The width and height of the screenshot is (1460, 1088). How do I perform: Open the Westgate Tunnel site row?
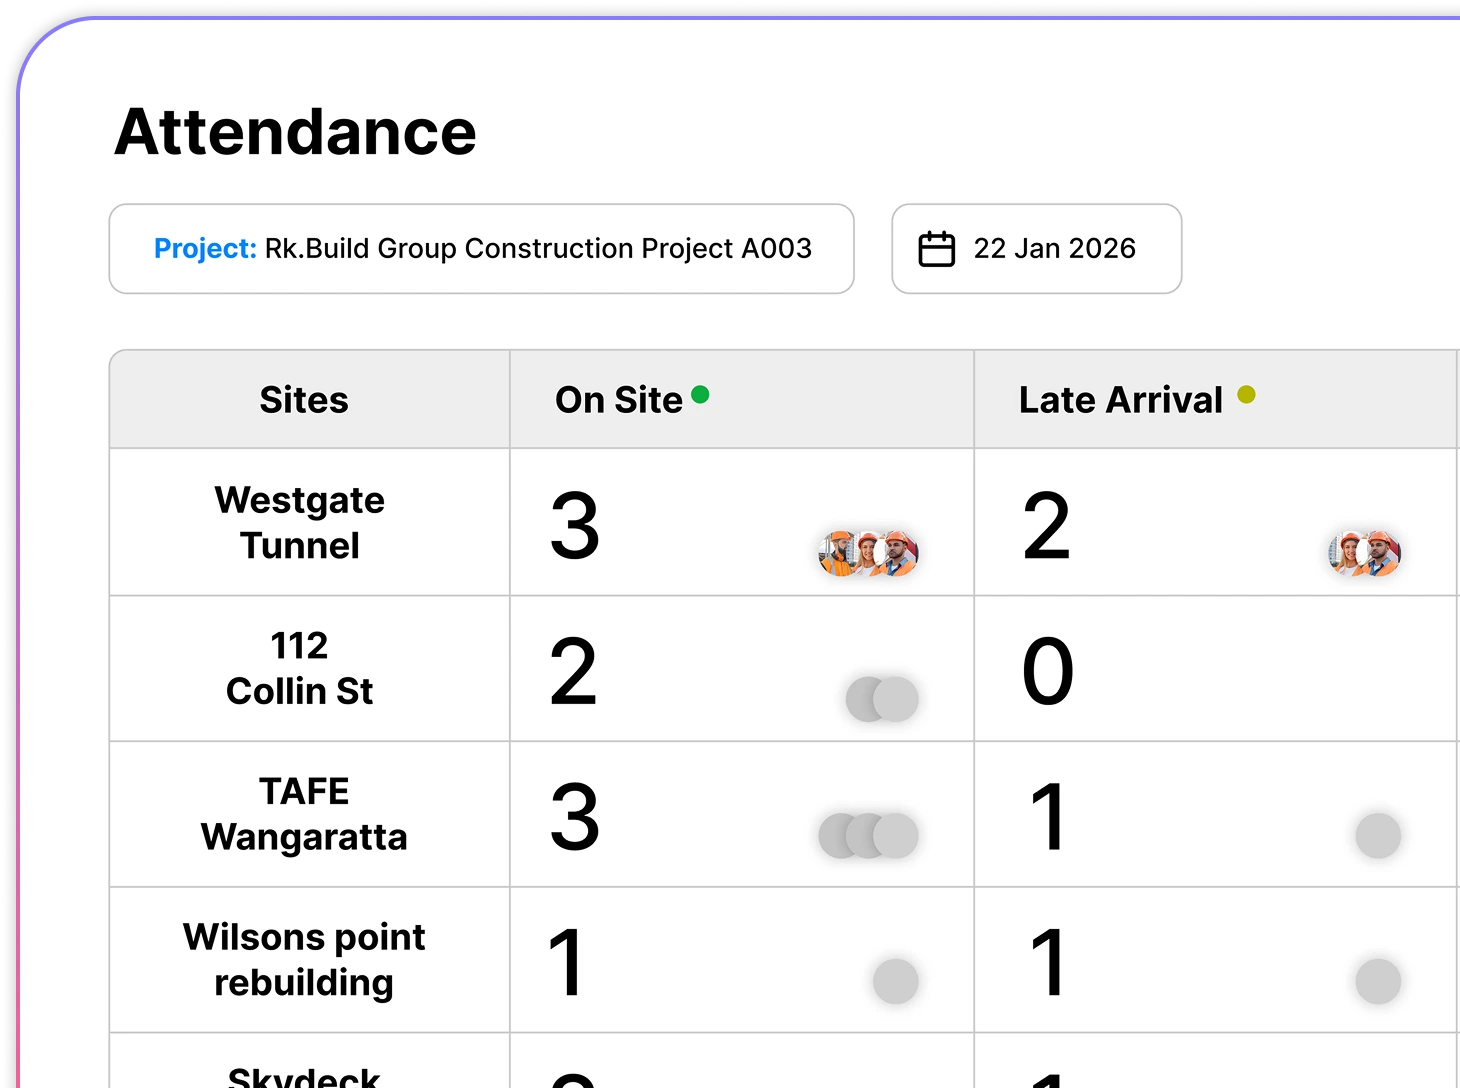[300, 523]
